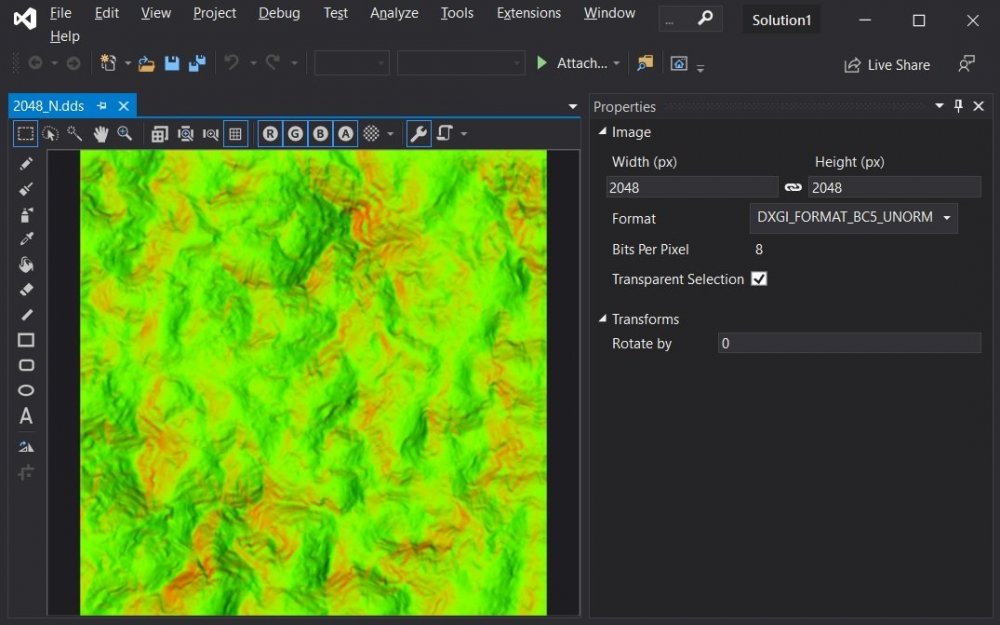This screenshot has height=625, width=1000.
Task: Select the Ellipse shape tool
Action: [x=26, y=391]
